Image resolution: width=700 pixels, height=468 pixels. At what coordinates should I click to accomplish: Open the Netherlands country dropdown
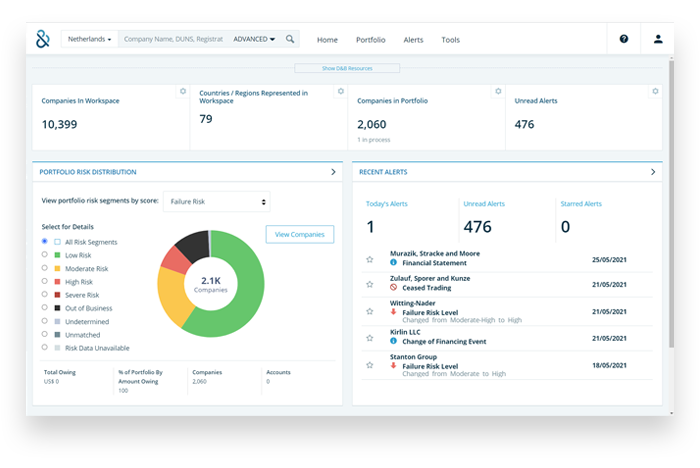[x=89, y=39]
